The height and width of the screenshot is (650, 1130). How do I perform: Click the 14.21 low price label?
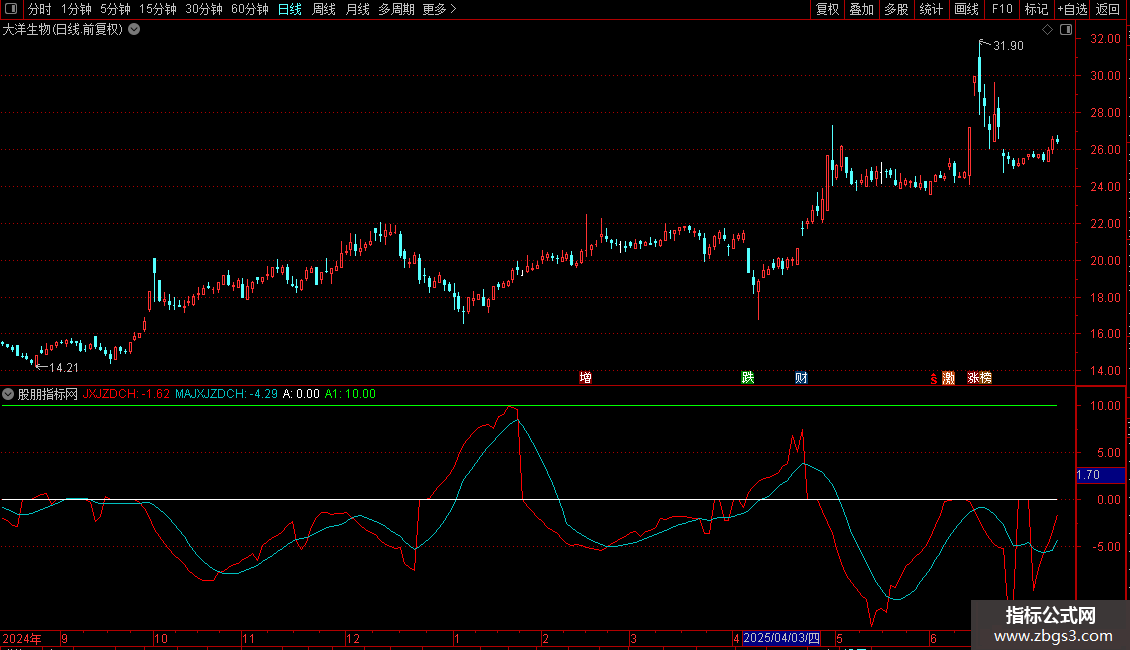pyautogui.click(x=63, y=368)
